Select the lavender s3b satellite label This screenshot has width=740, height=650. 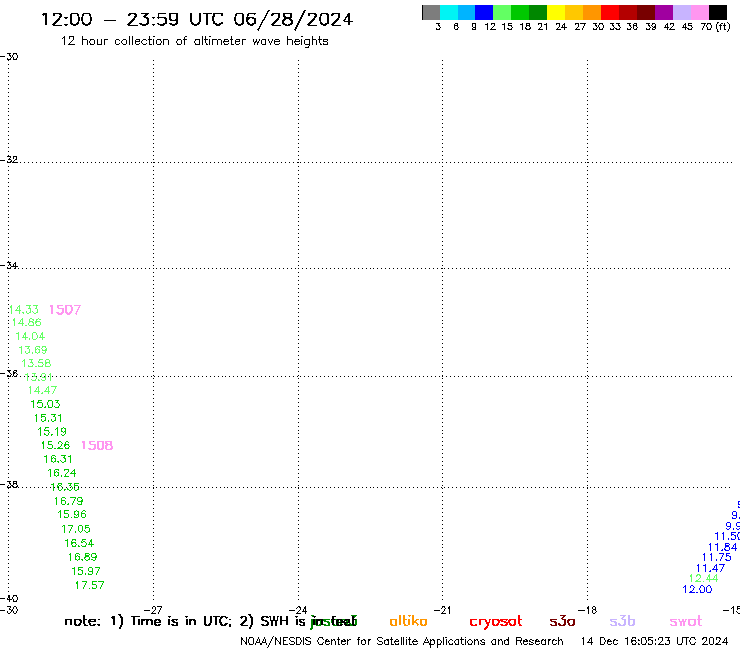click(x=622, y=621)
